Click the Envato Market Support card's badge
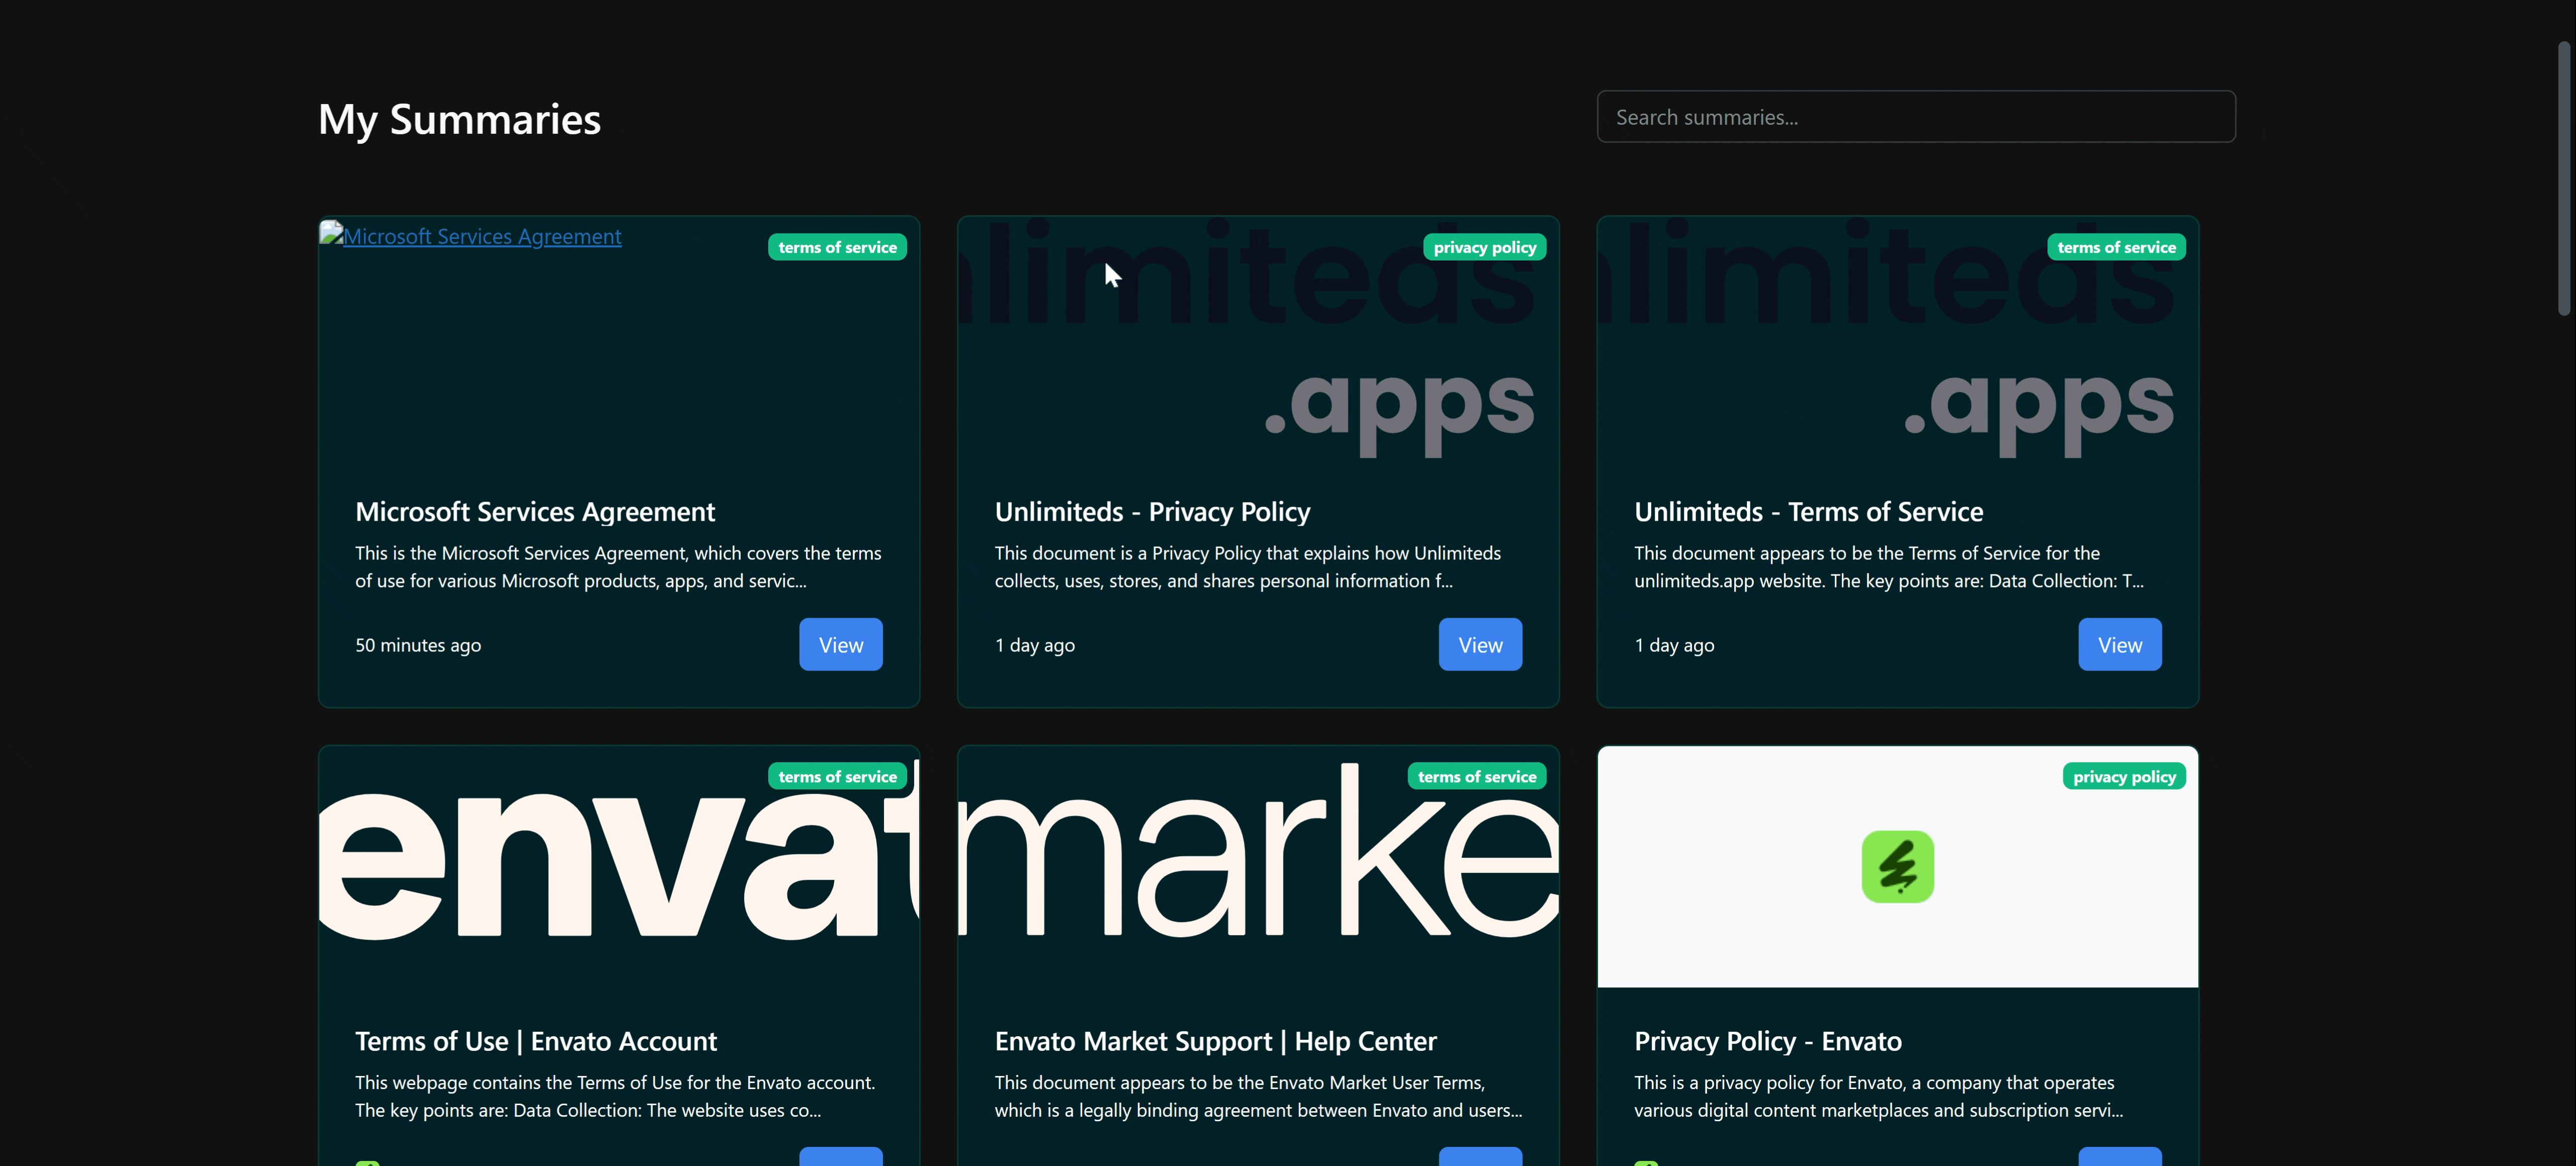 pos(1476,777)
